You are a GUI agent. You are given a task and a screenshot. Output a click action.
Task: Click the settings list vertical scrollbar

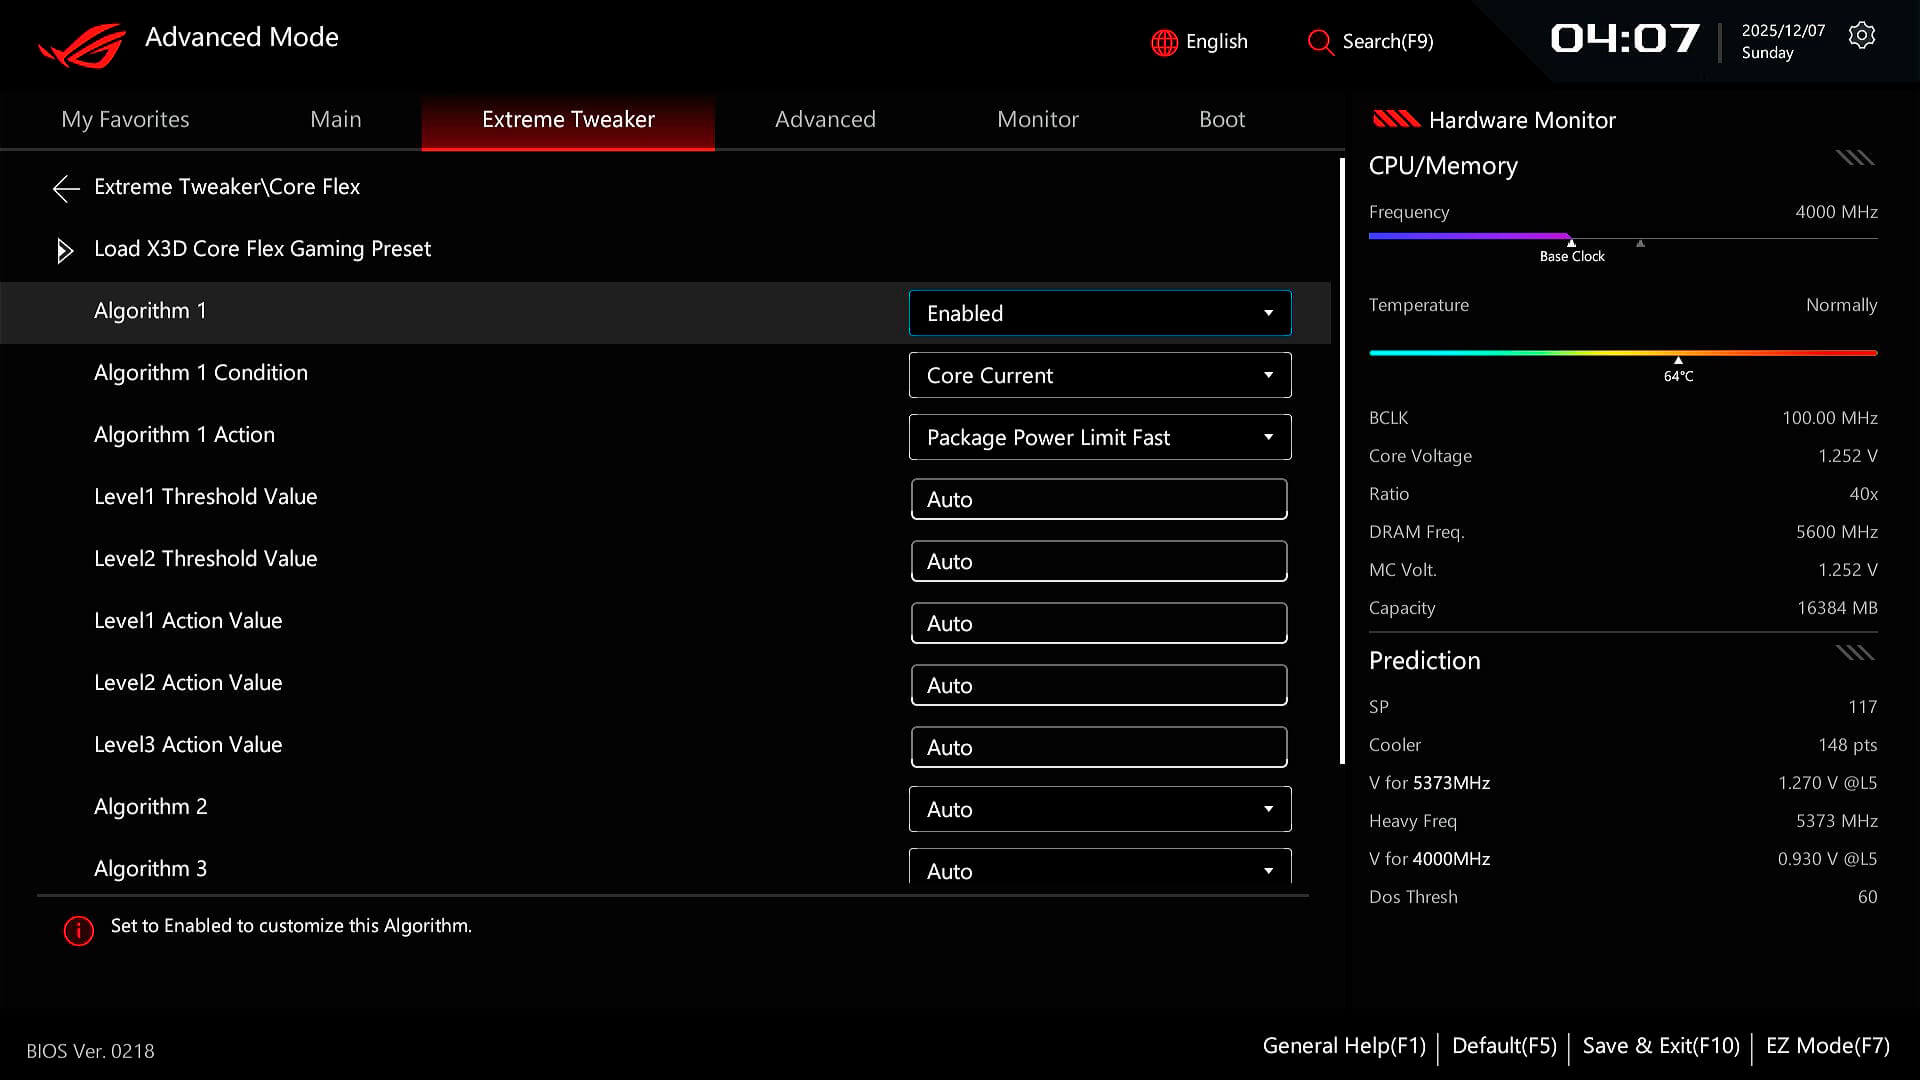pyautogui.click(x=1342, y=460)
